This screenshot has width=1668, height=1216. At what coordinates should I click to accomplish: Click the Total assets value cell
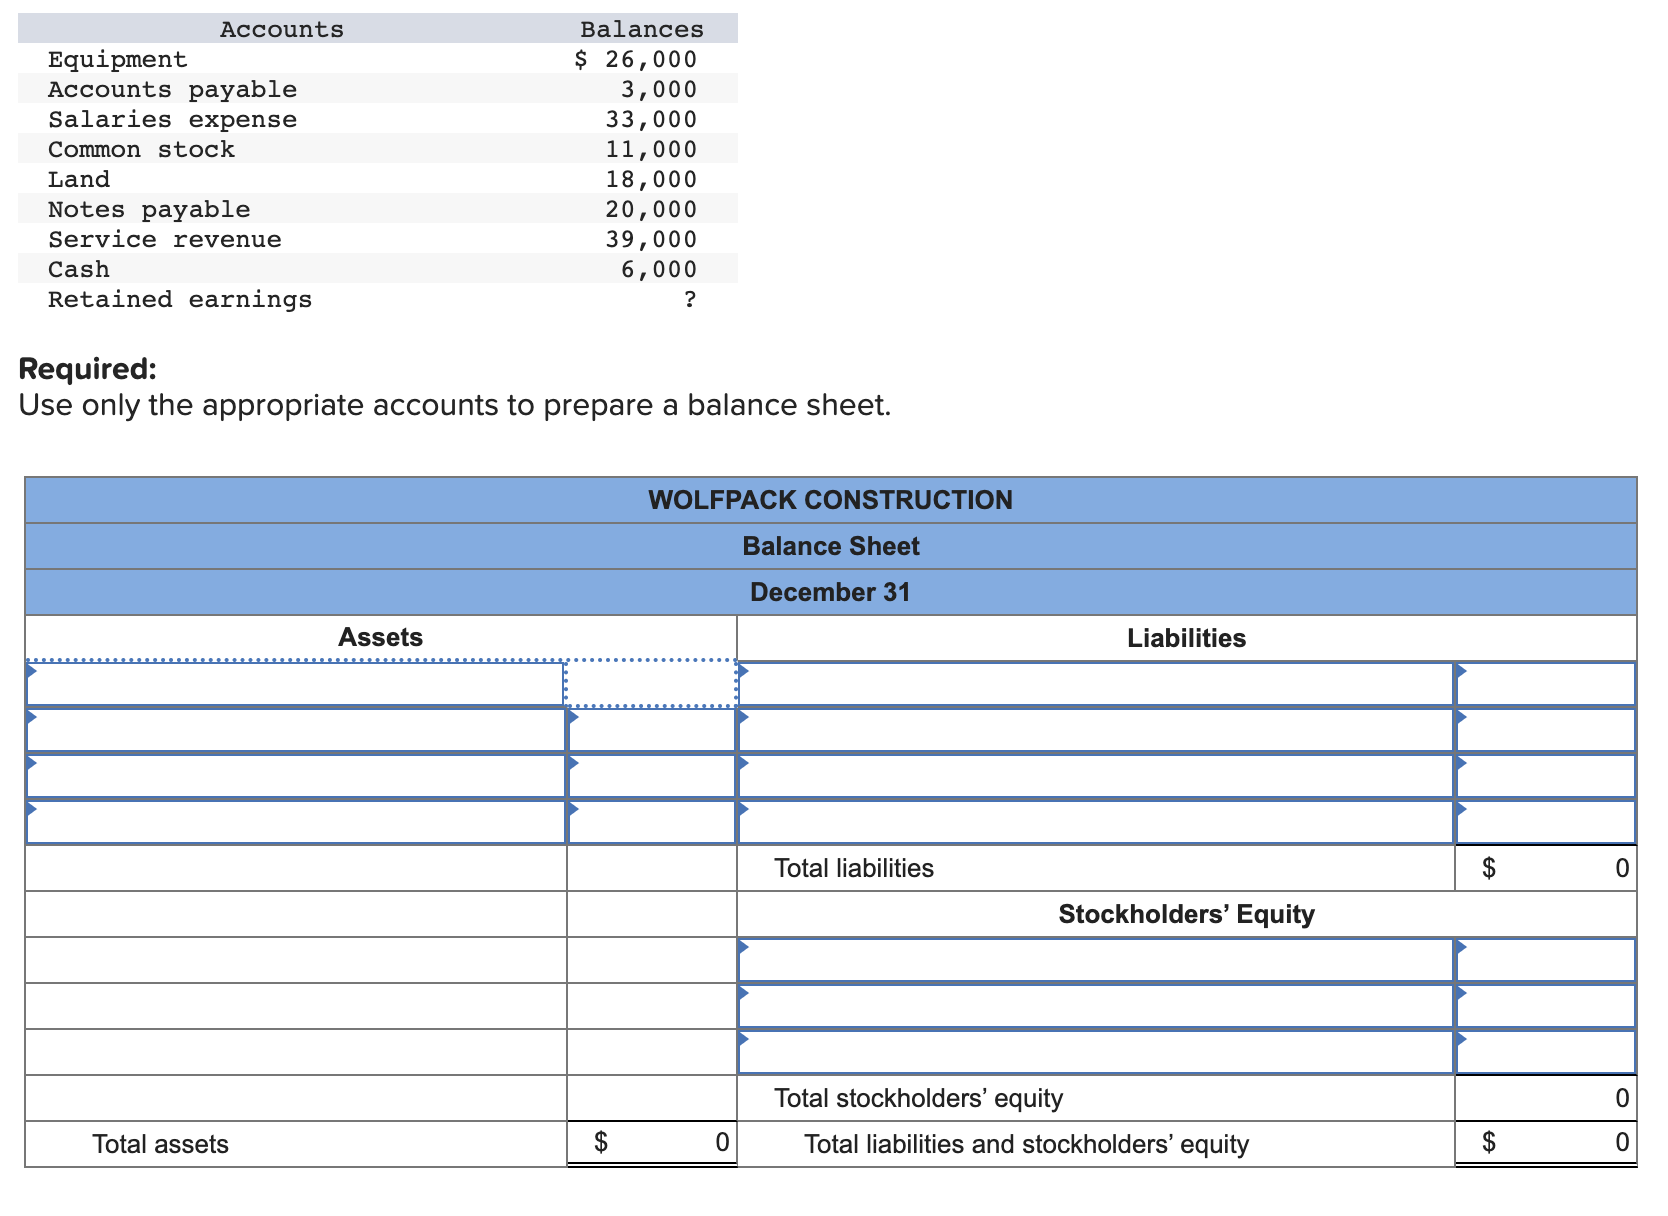pos(651,1143)
